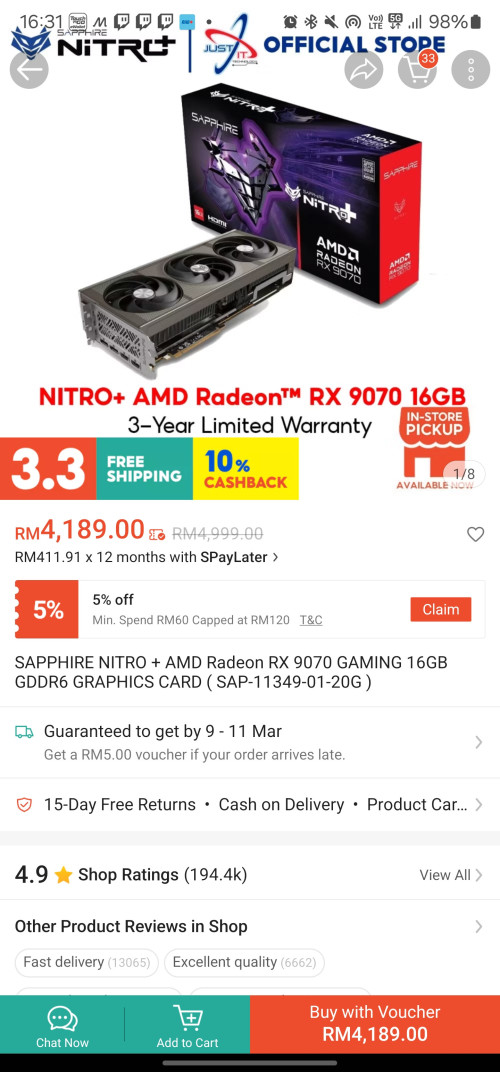Expand SPayLater installment details chevron
Viewport: 500px width, 1072px height.
click(275, 557)
